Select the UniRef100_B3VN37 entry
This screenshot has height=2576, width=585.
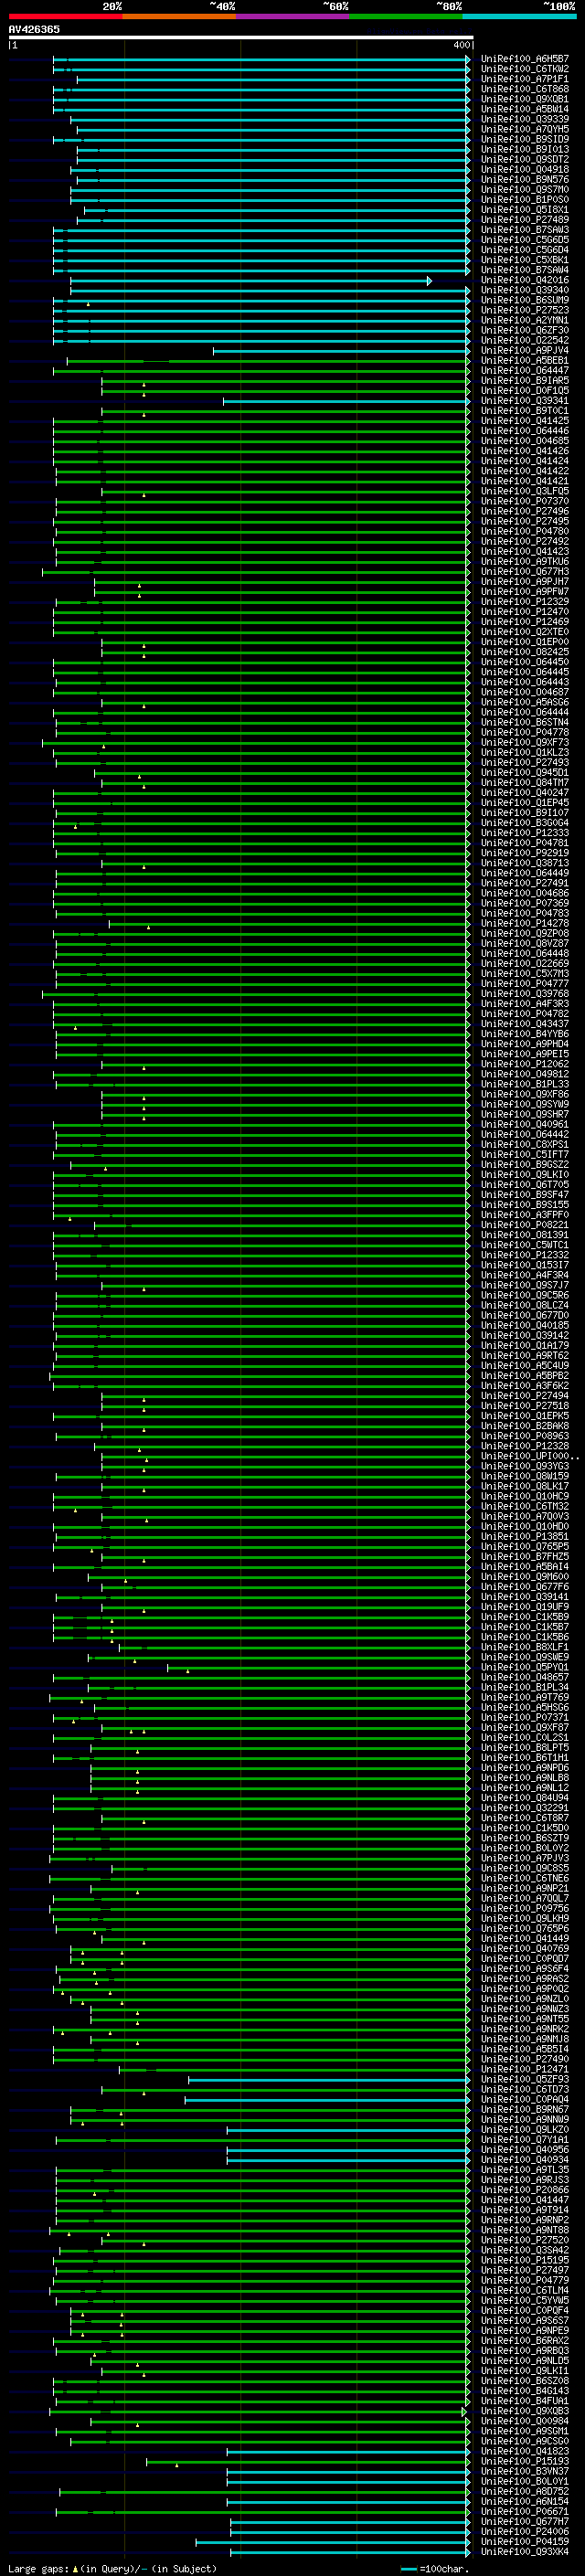pos(525,2471)
